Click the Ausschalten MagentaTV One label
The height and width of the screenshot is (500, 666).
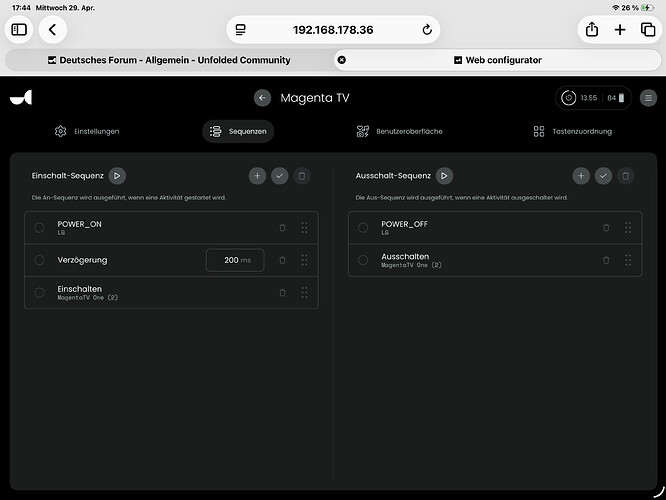tap(411, 260)
